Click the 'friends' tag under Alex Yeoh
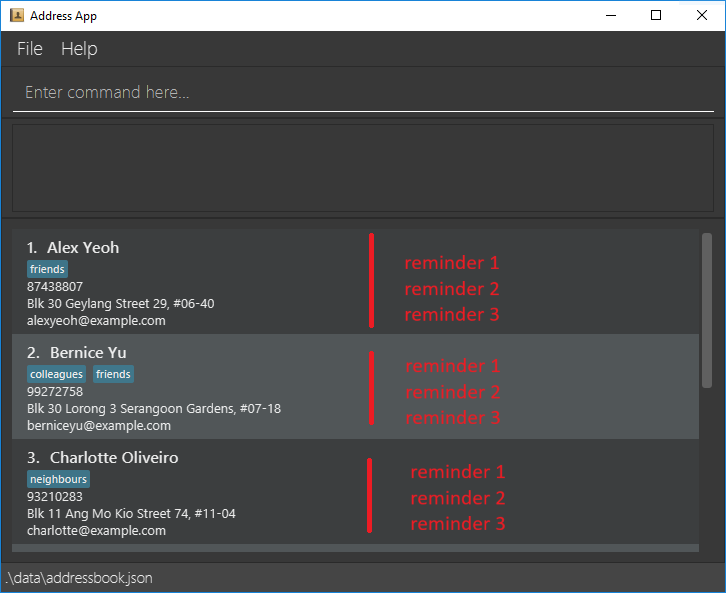This screenshot has height=593, width=726. (x=47, y=269)
